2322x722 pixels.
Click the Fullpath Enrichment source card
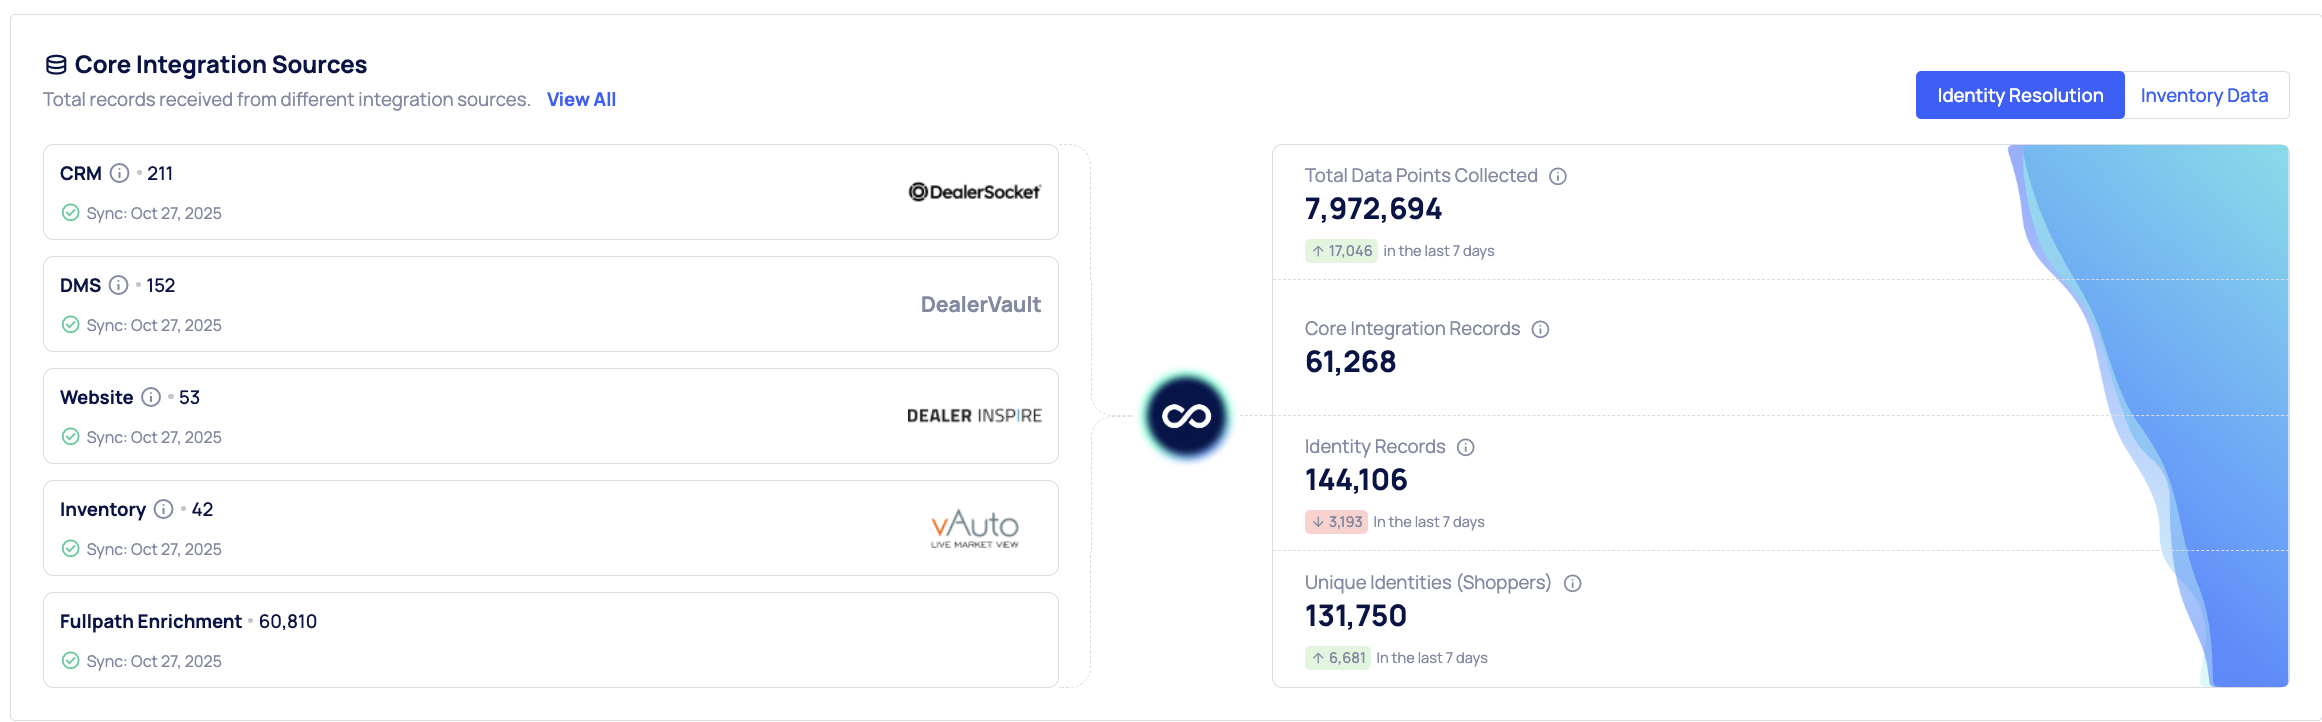(550, 640)
